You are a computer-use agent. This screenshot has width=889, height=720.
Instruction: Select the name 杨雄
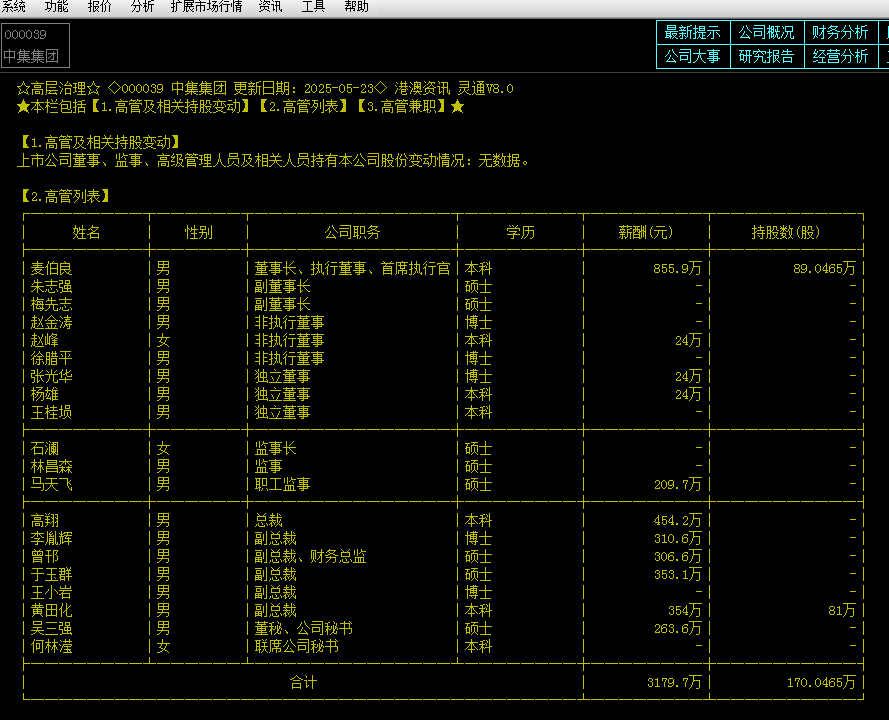pos(44,394)
